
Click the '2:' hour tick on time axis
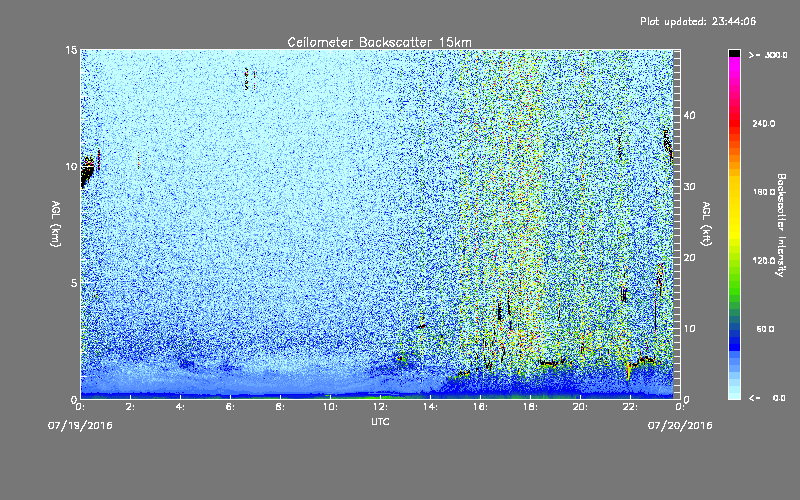point(131,407)
